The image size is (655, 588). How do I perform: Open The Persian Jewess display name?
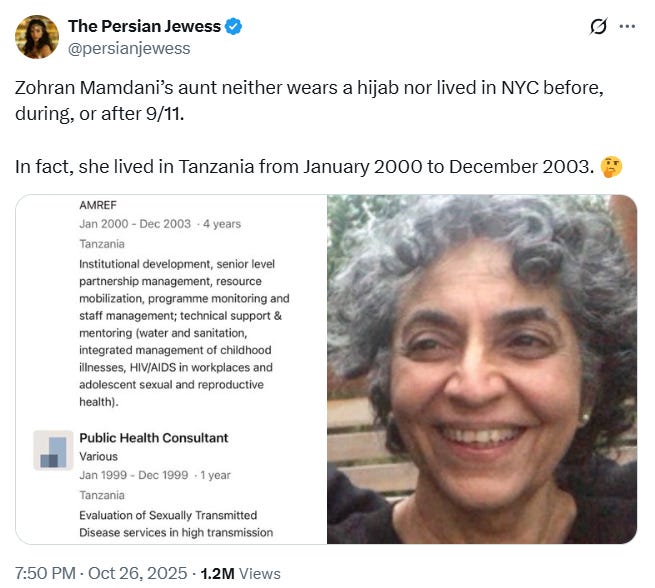point(145,26)
